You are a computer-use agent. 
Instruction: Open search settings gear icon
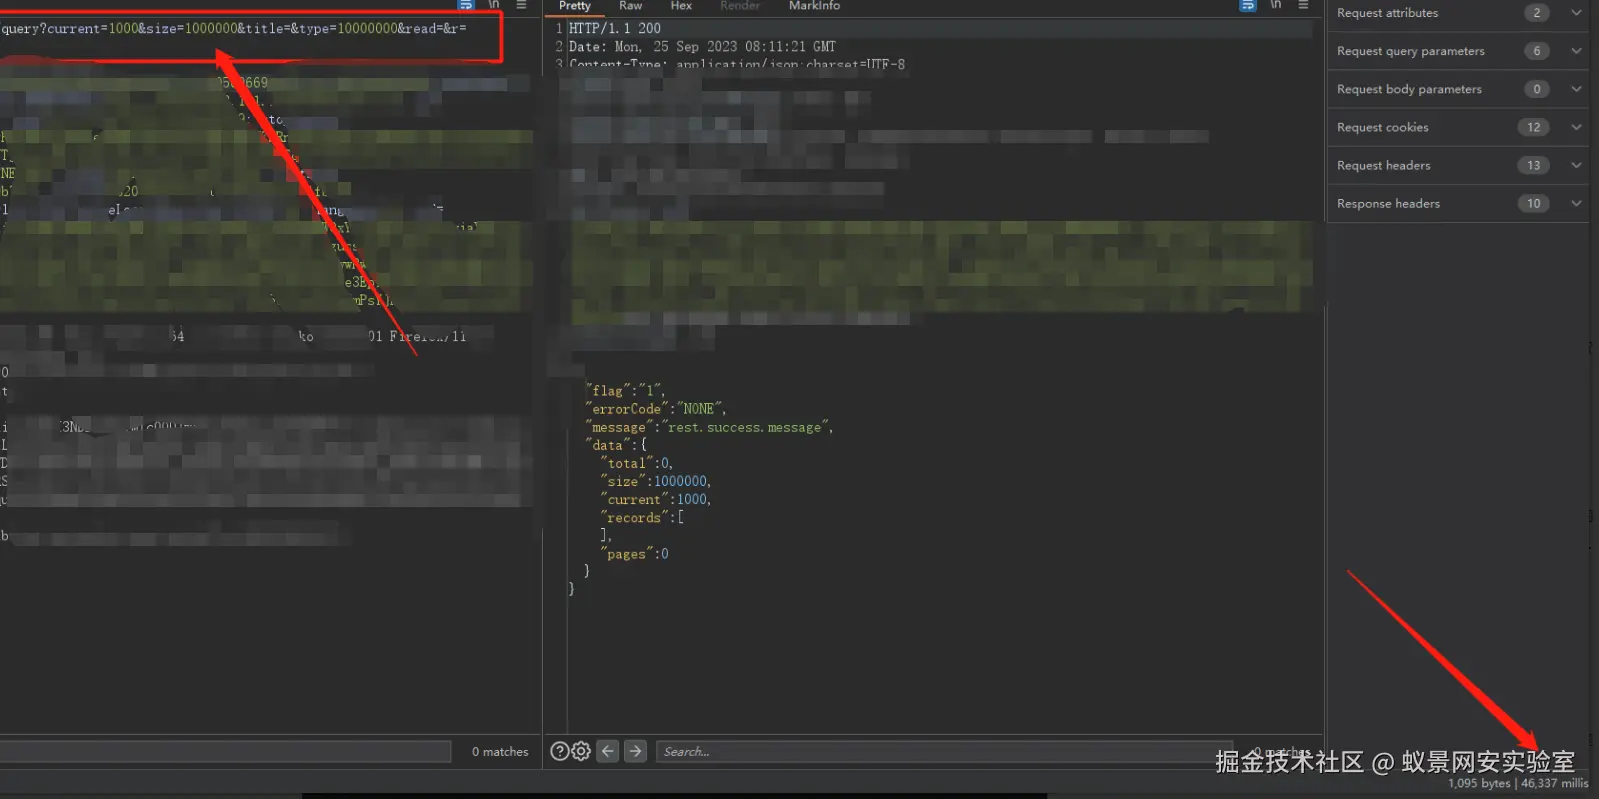click(x=581, y=751)
